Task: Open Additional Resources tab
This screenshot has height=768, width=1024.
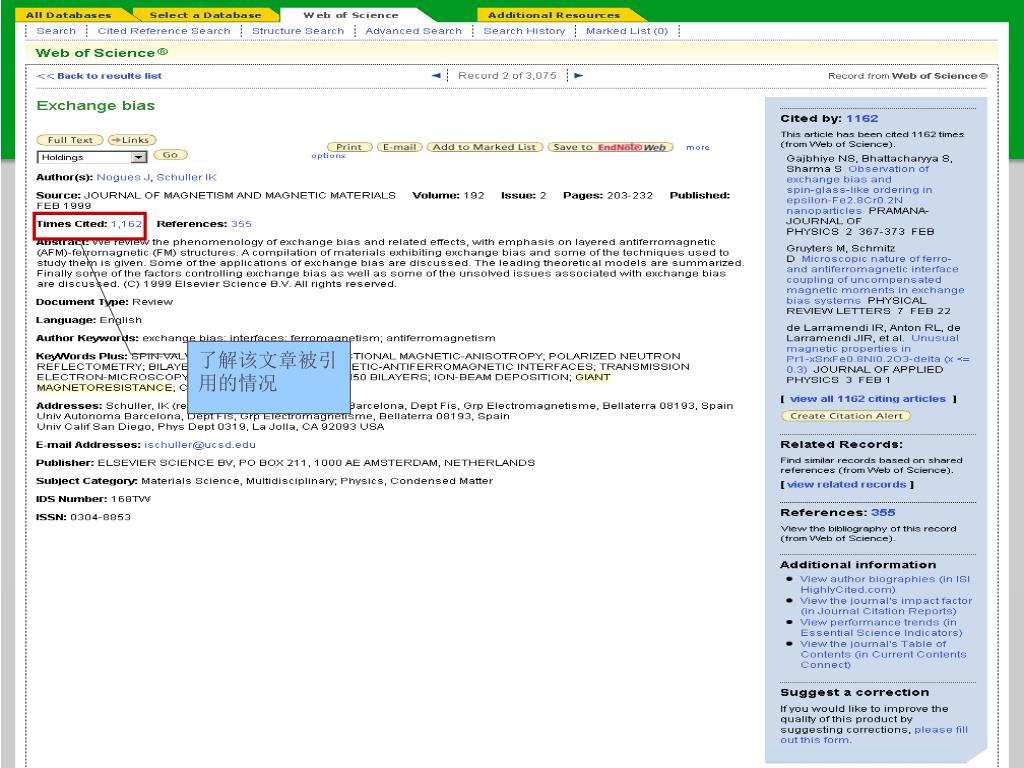Action: (x=554, y=15)
